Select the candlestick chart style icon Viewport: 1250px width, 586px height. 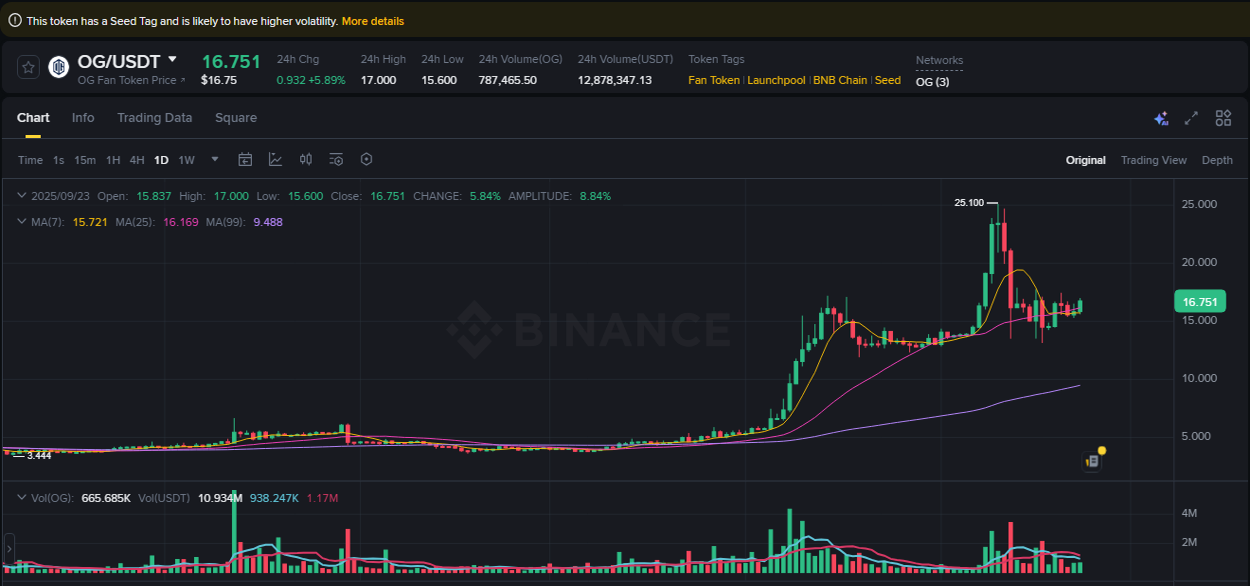[x=305, y=159]
